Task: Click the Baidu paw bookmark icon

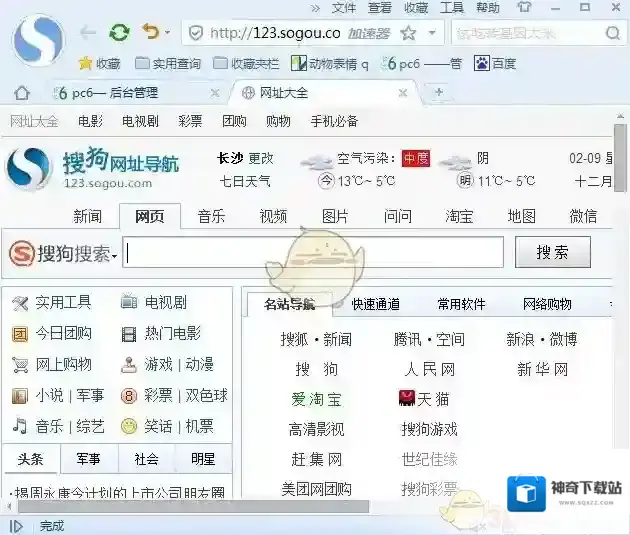Action: tap(481, 63)
